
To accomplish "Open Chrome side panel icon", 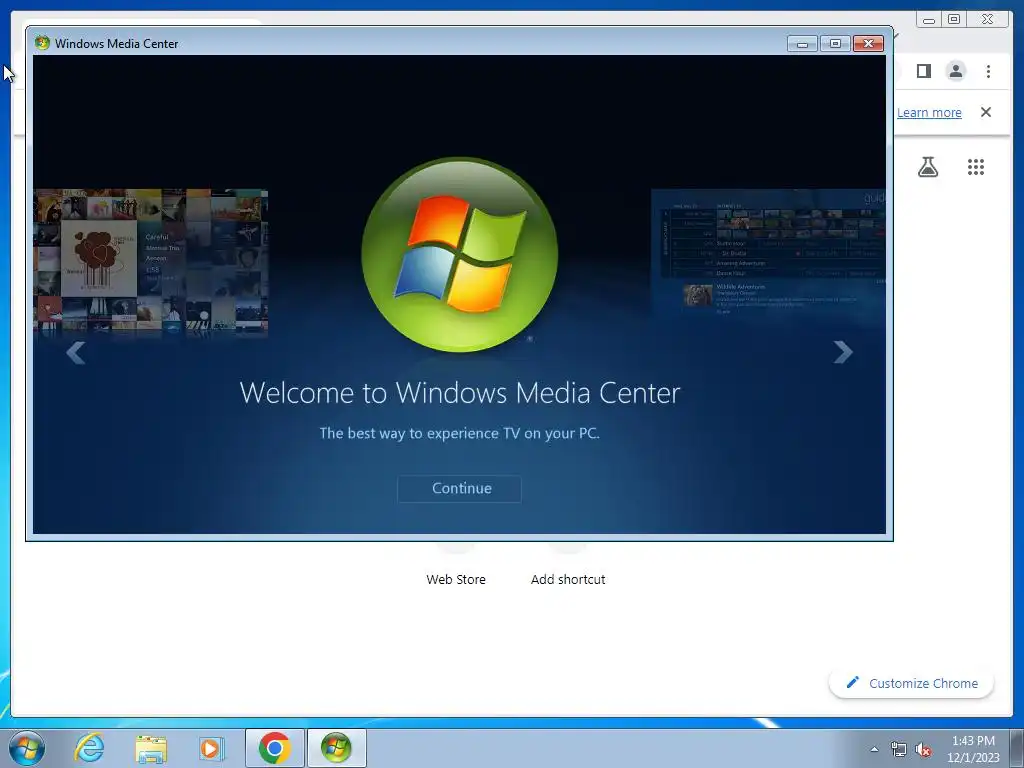I will tap(923, 71).
